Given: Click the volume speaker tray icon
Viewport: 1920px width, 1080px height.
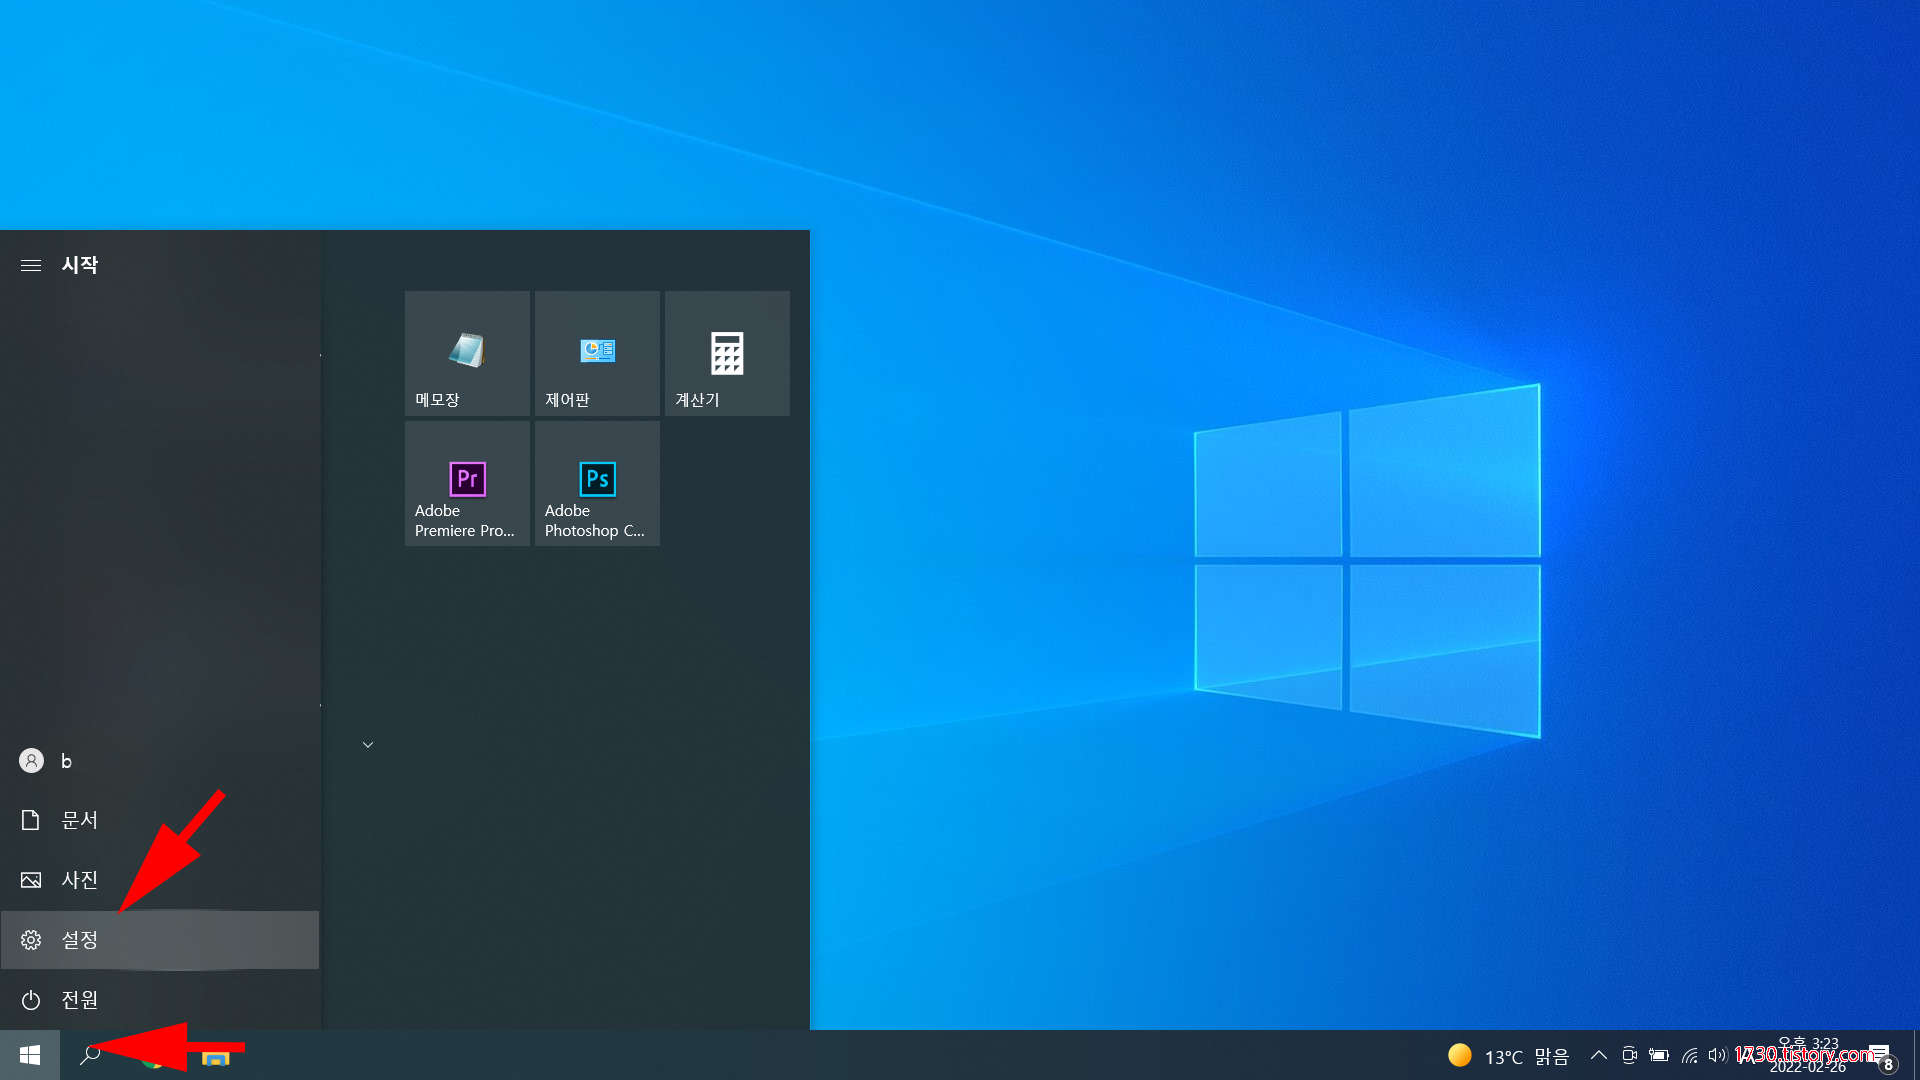Looking at the screenshot, I should tap(1717, 1055).
